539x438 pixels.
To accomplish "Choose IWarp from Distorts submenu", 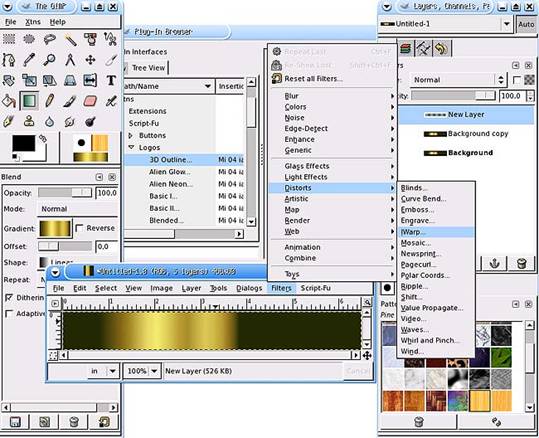I will tap(436, 232).
